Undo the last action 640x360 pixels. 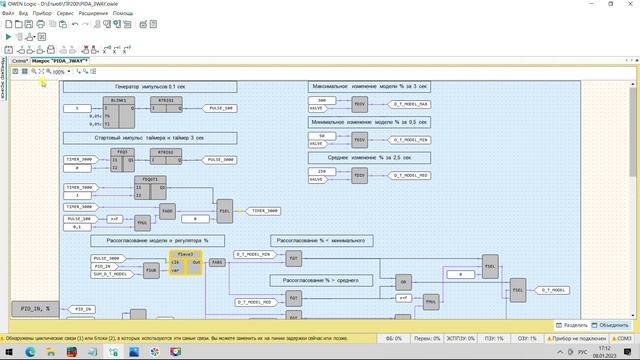click(x=75, y=24)
